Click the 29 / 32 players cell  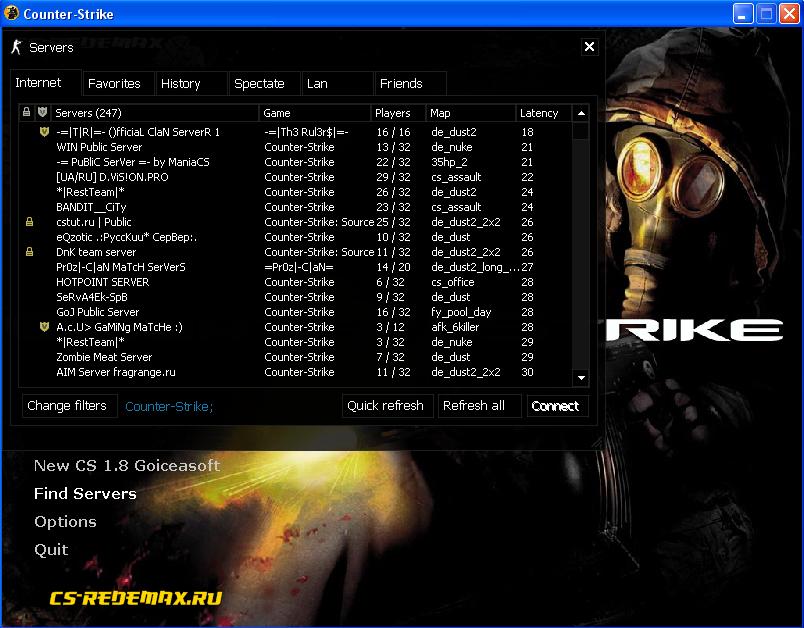pyautogui.click(x=393, y=177)
